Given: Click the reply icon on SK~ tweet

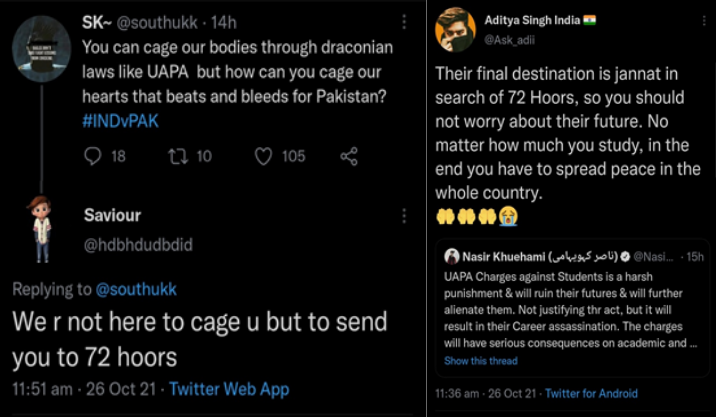Looking at the screenshot, I should (x=92, y=156).
